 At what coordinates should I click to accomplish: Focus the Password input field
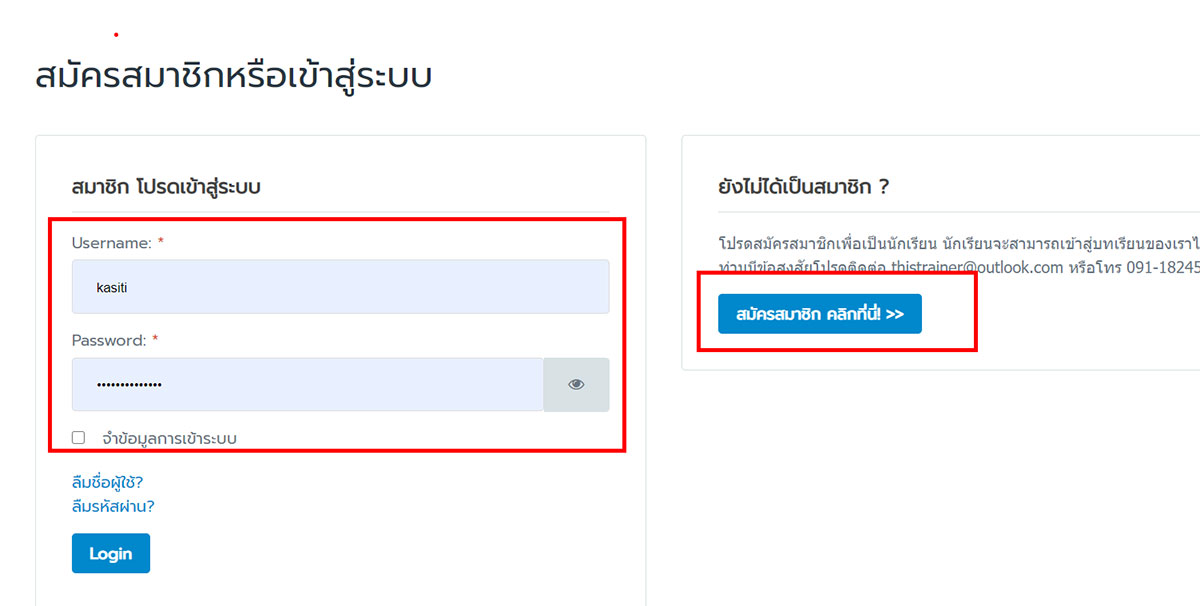point(307,384)
